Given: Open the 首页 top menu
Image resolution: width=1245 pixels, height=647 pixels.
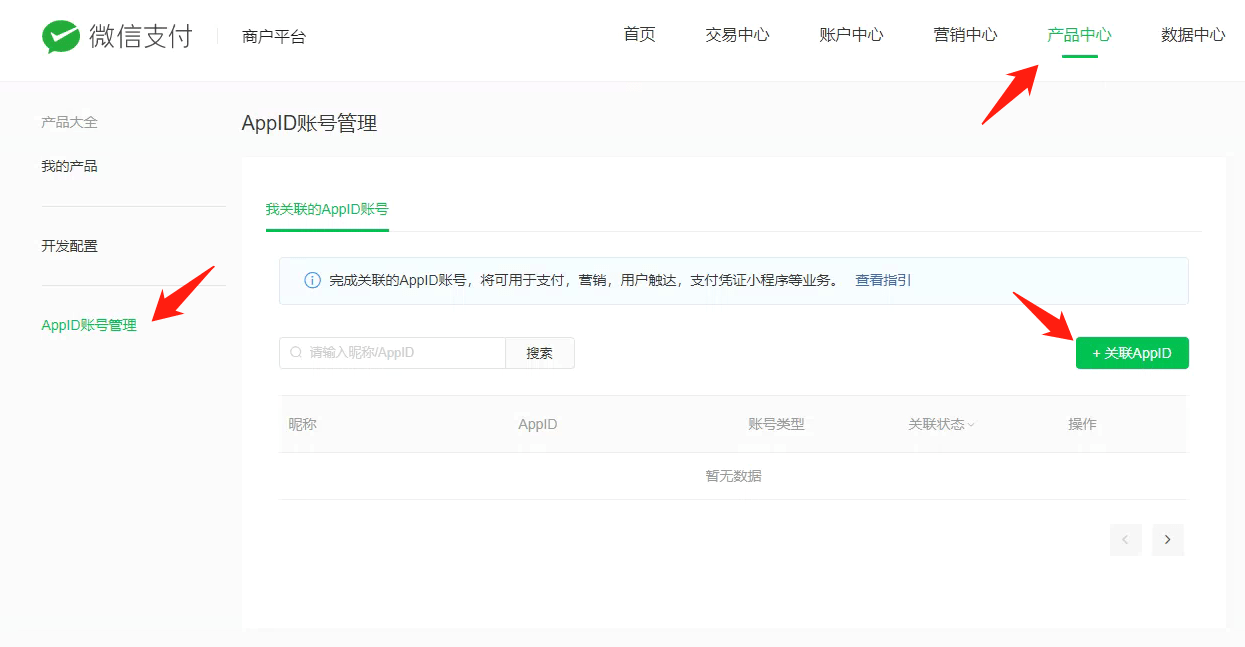Looking at the screenshot, I should click(639, 35).
